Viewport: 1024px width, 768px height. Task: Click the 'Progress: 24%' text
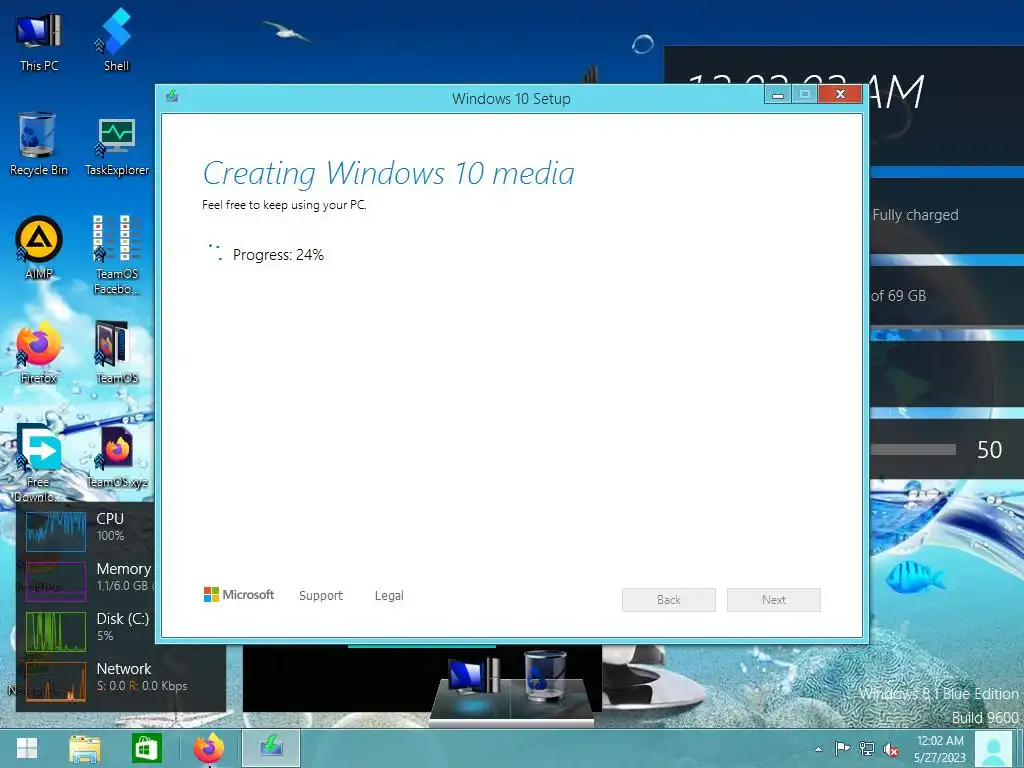tap(278, 255)
